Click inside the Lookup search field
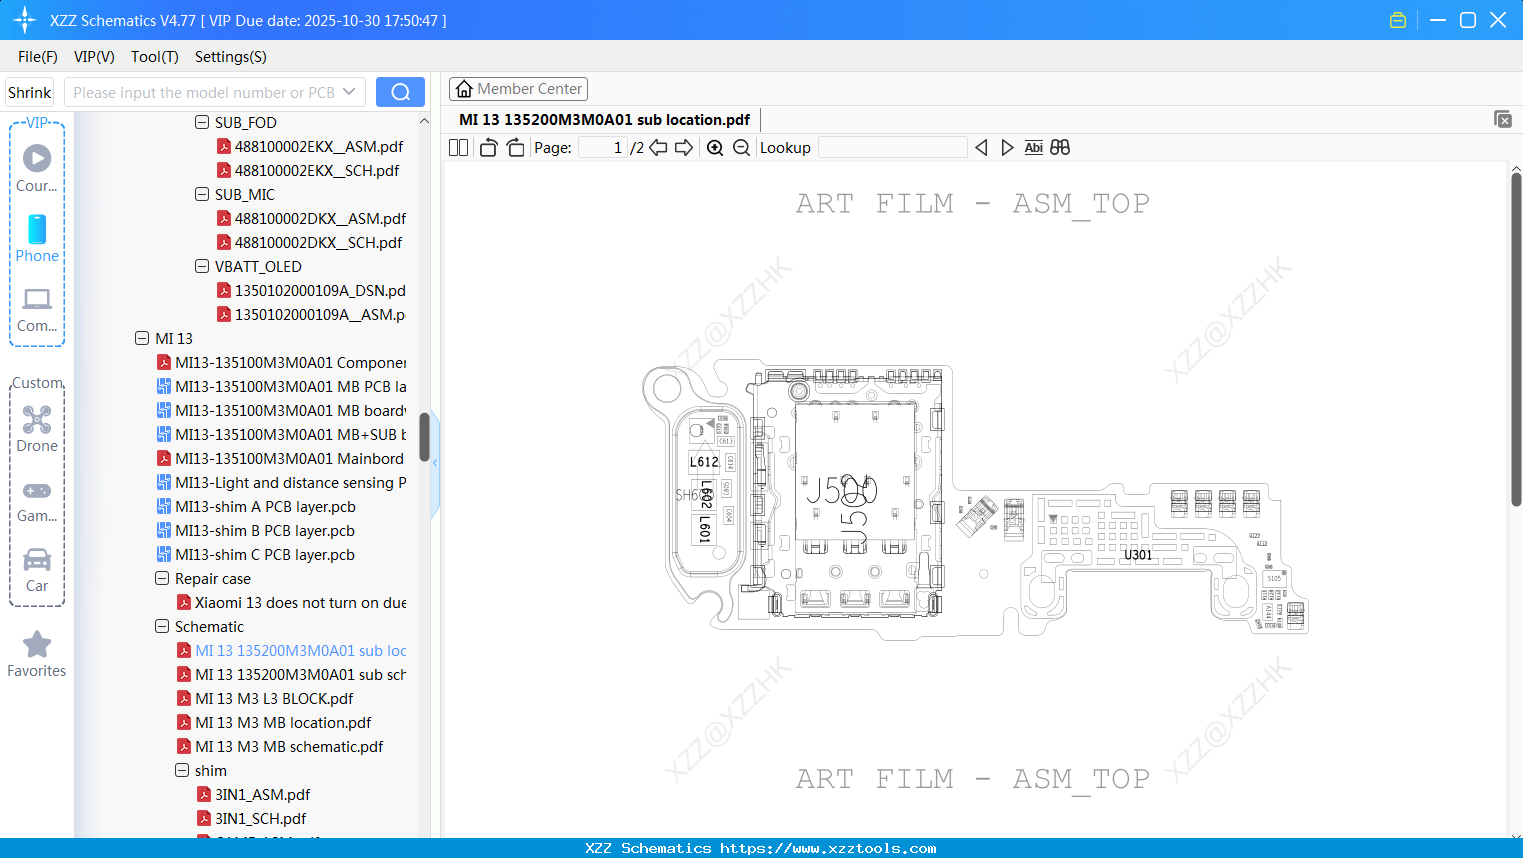Viewport: 1523px width, 858px height. tap(892, 147)
